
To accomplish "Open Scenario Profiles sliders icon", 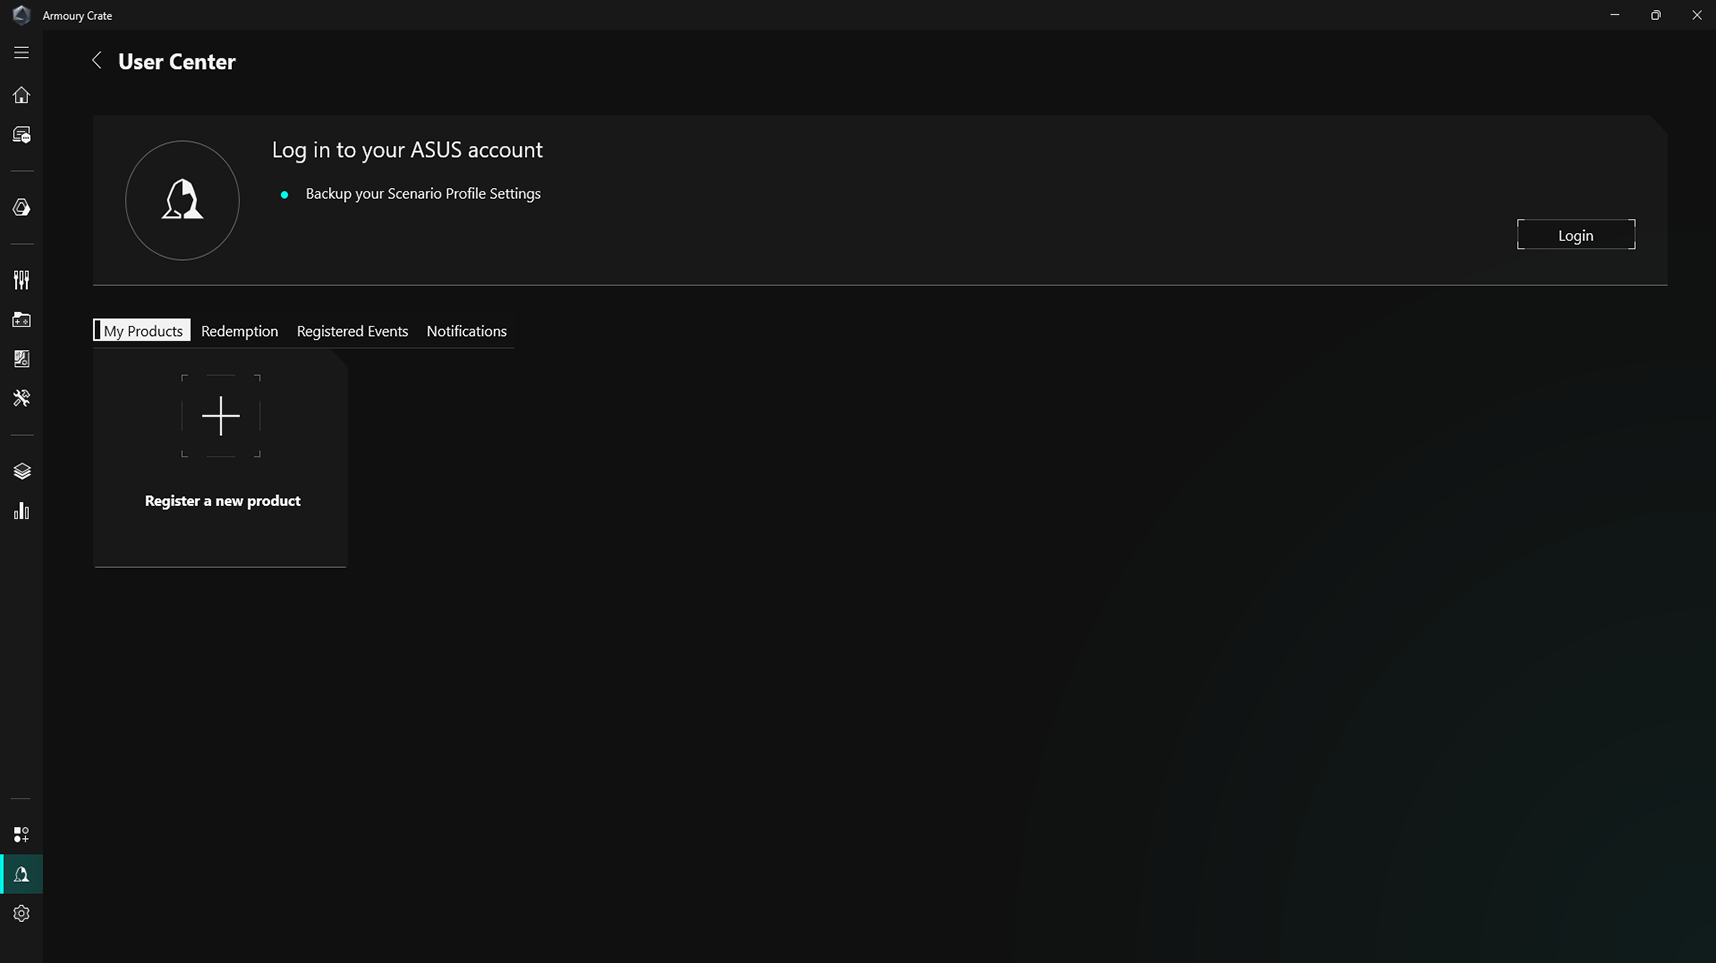I will tap(21, 280).
